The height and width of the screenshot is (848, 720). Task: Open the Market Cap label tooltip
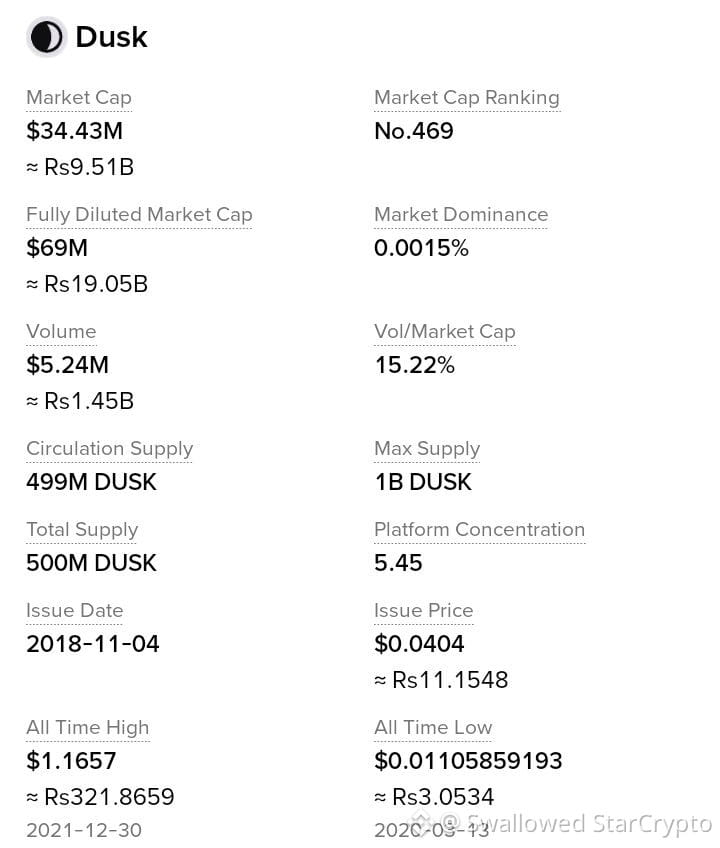click(79, 98)
